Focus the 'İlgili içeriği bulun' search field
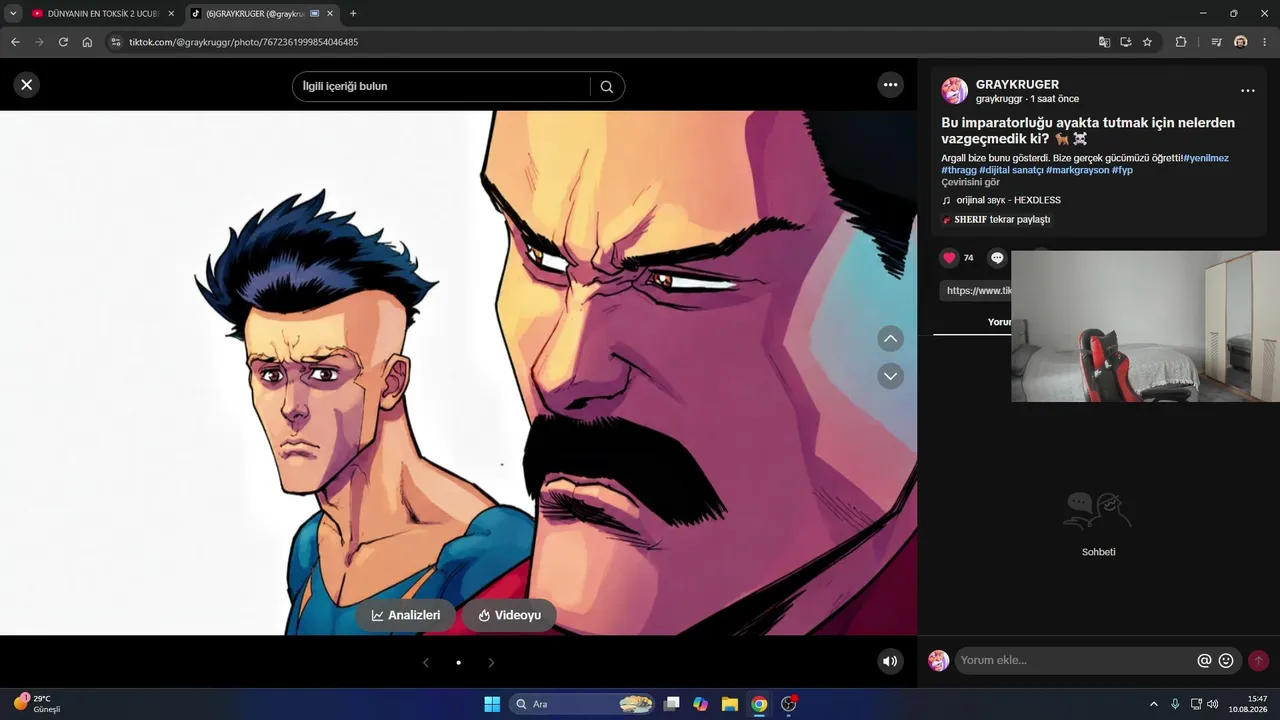The width and height of the screenshot is (1280, 720). click(x=441, y=87)
